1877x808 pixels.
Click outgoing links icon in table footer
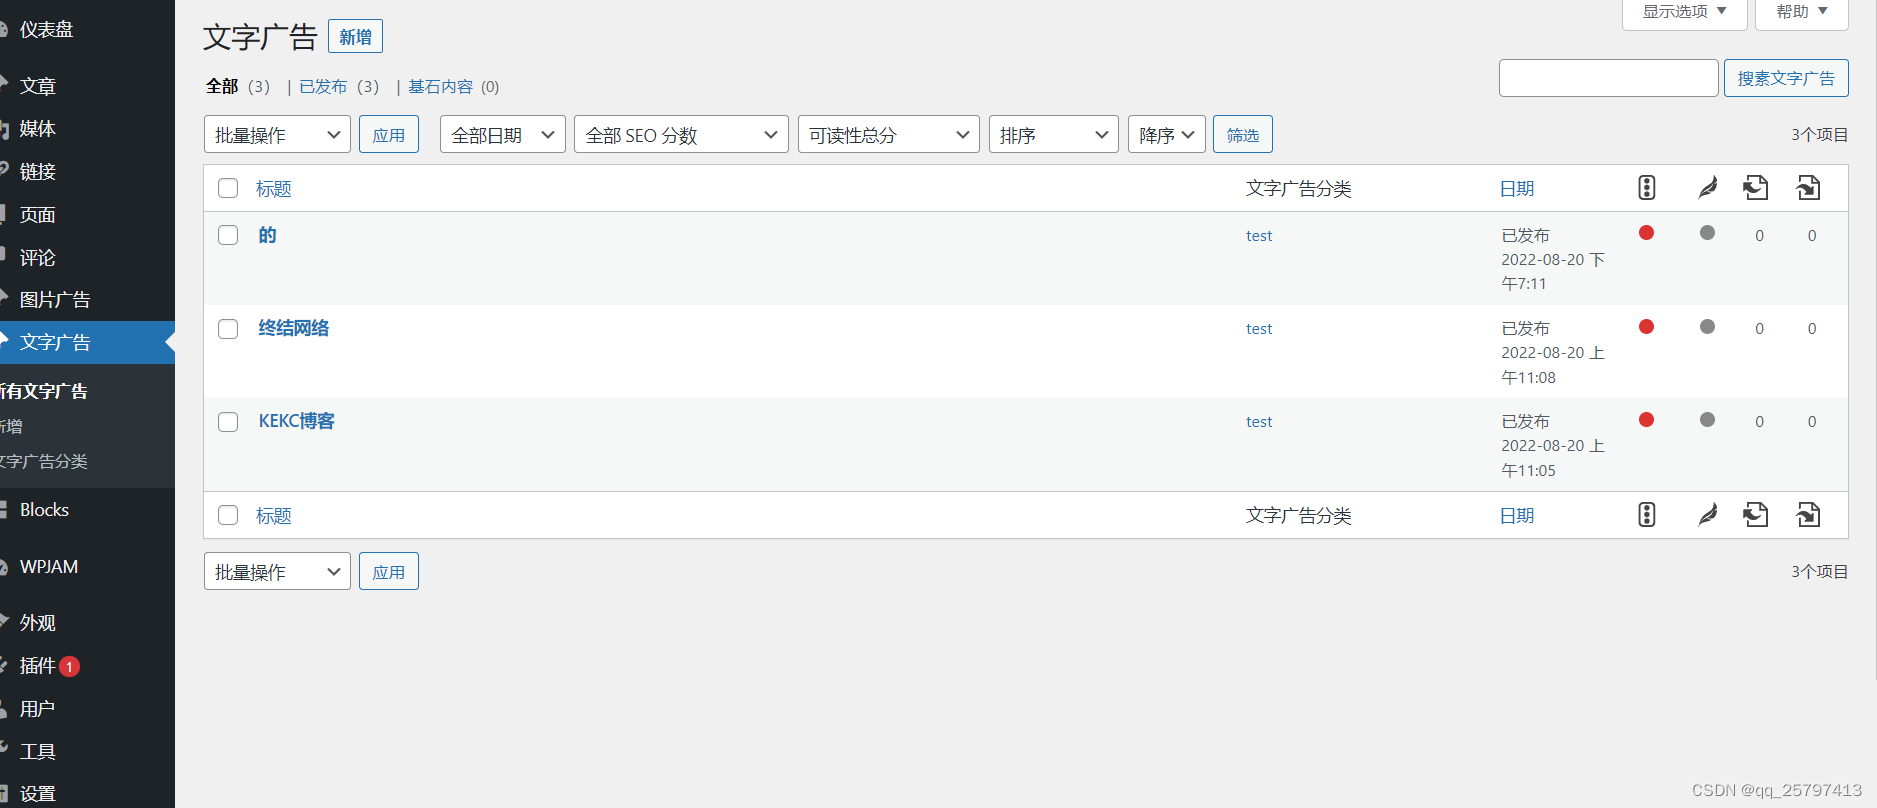[1756, 515]
